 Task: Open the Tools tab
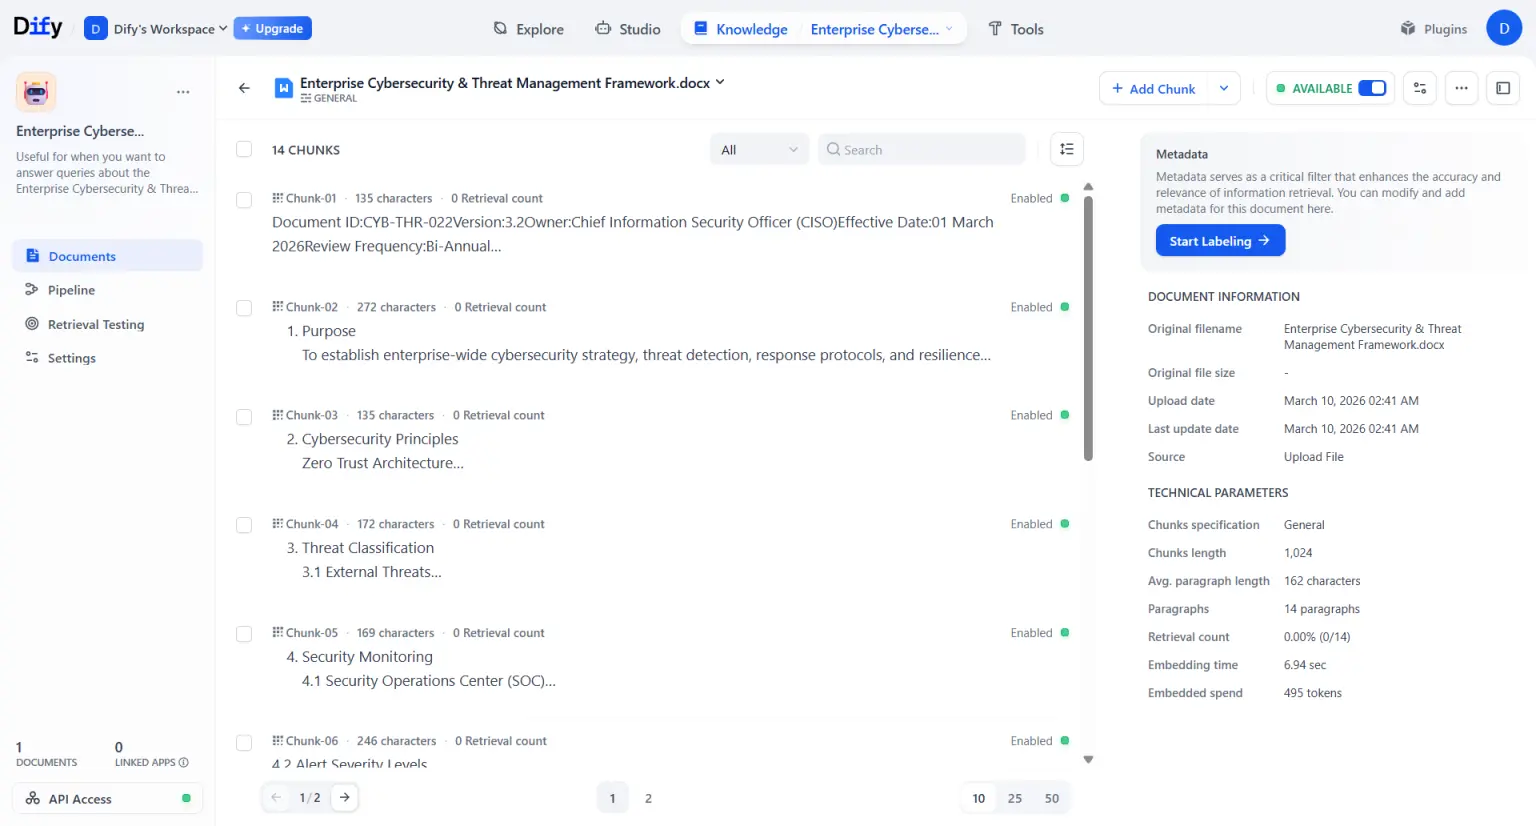point(1016,29)
